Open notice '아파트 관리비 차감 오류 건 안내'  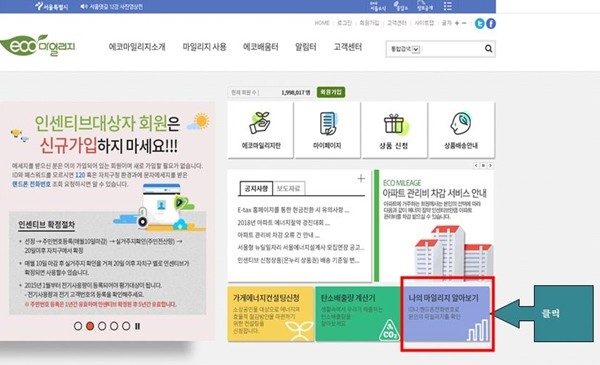(x=278, y=235)
